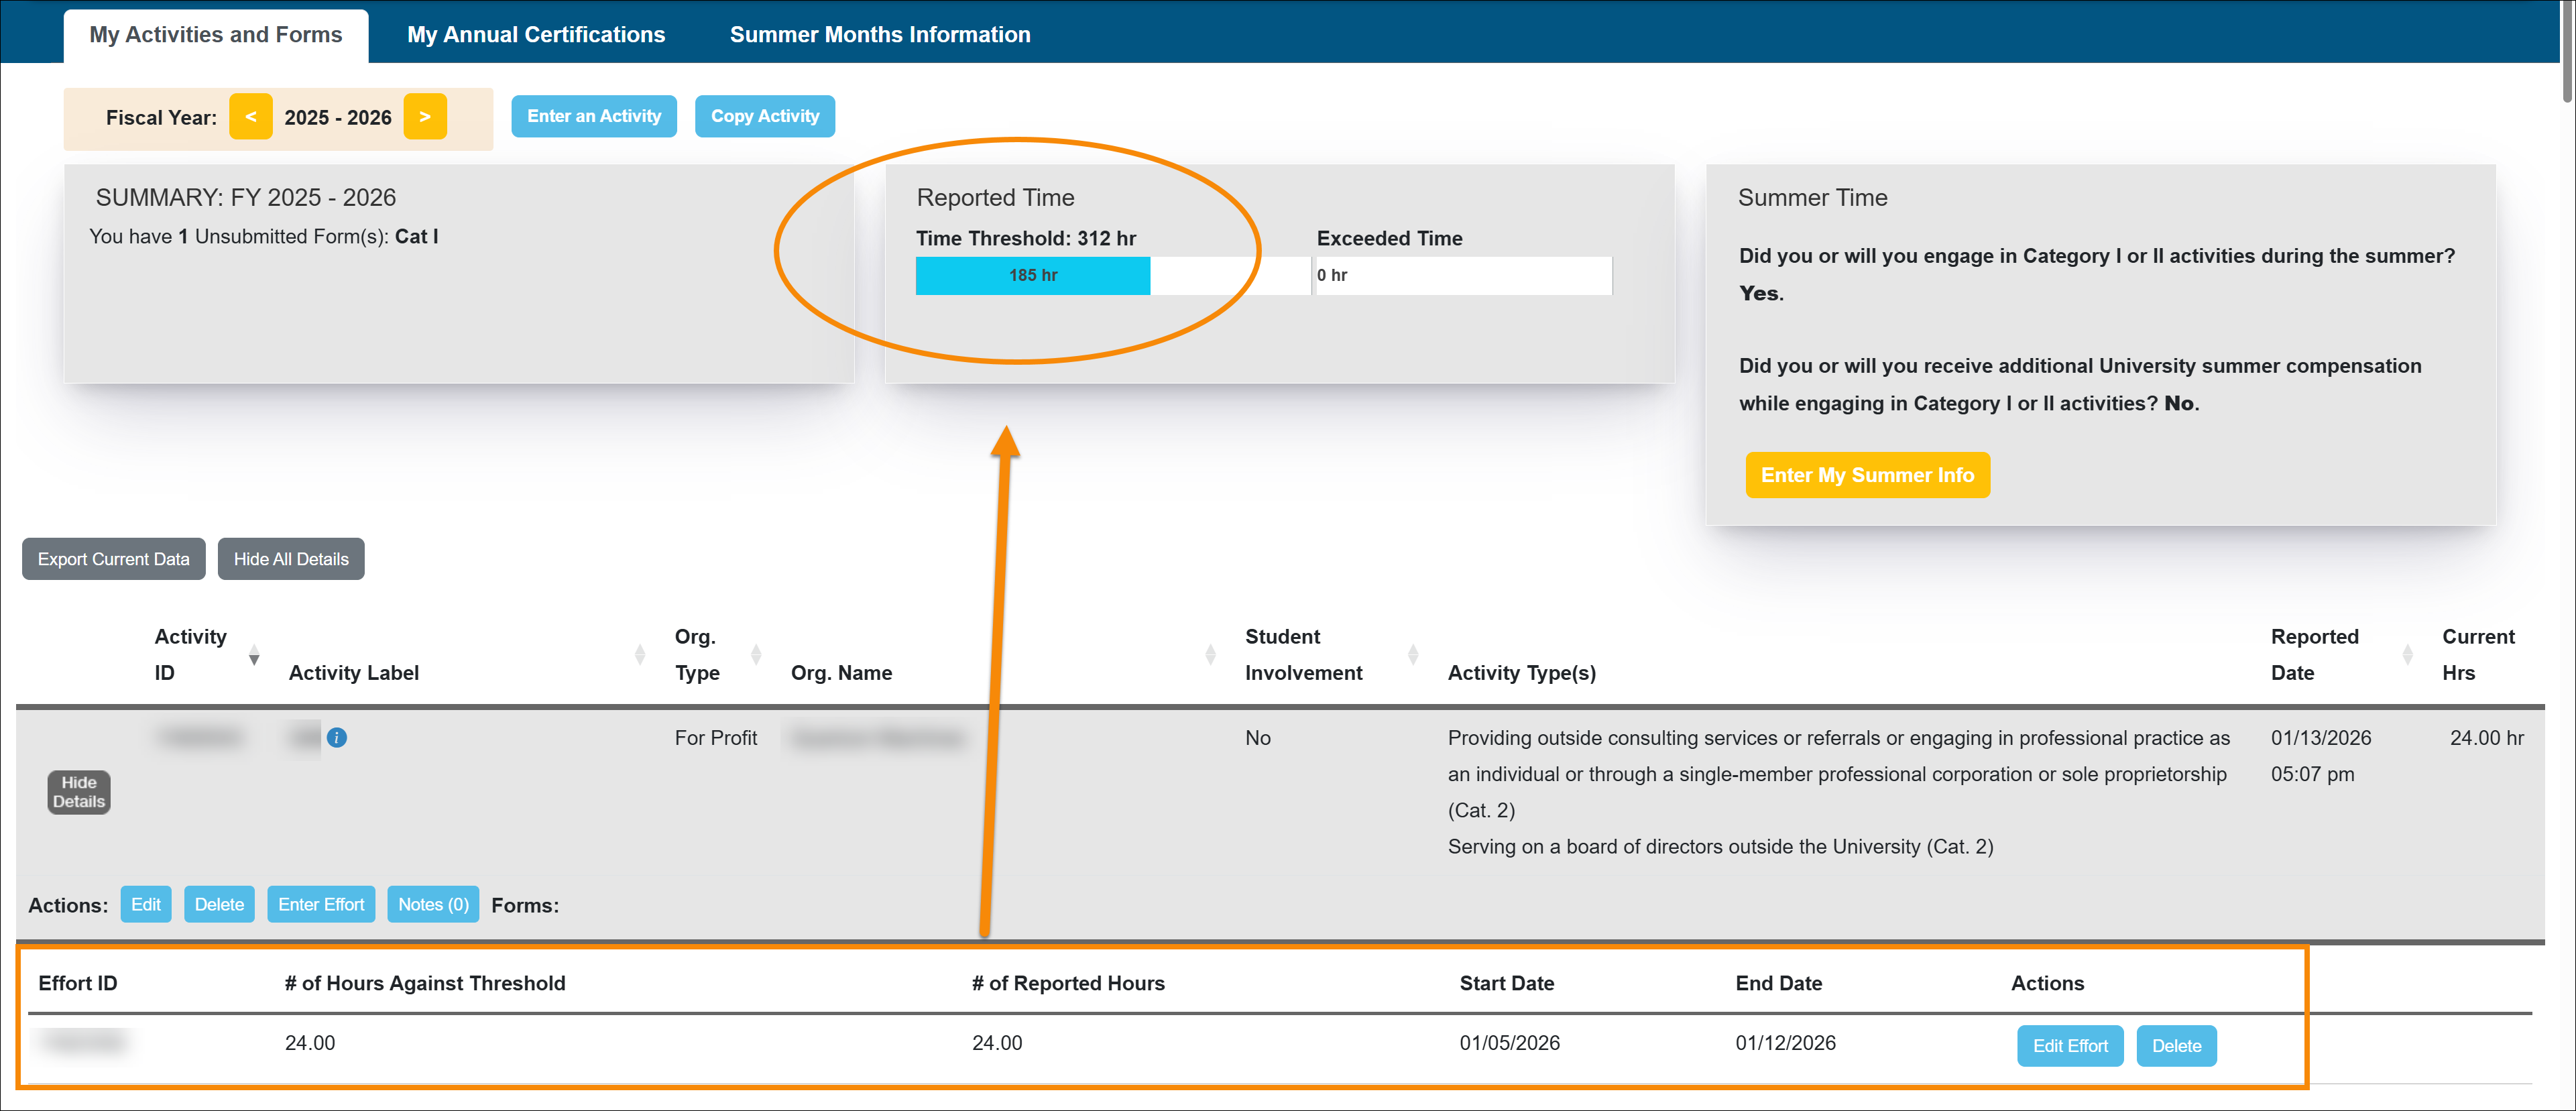Open the Summer Months Information tab
The width and height of the screenshot is (2576, 1111).
[879, 33]
